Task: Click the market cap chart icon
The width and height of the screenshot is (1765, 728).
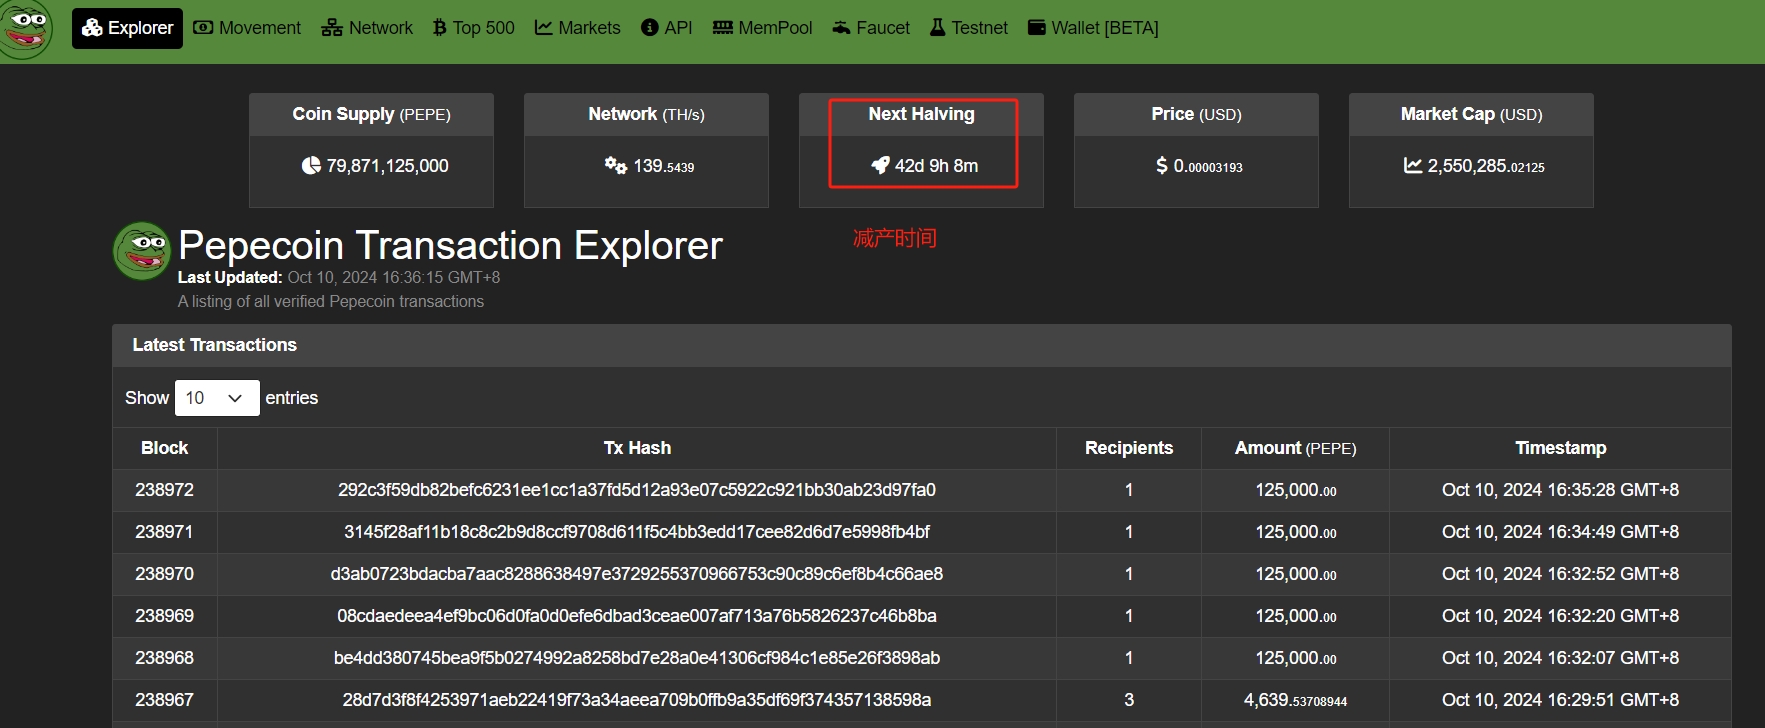Action: tap(1413, 166)
